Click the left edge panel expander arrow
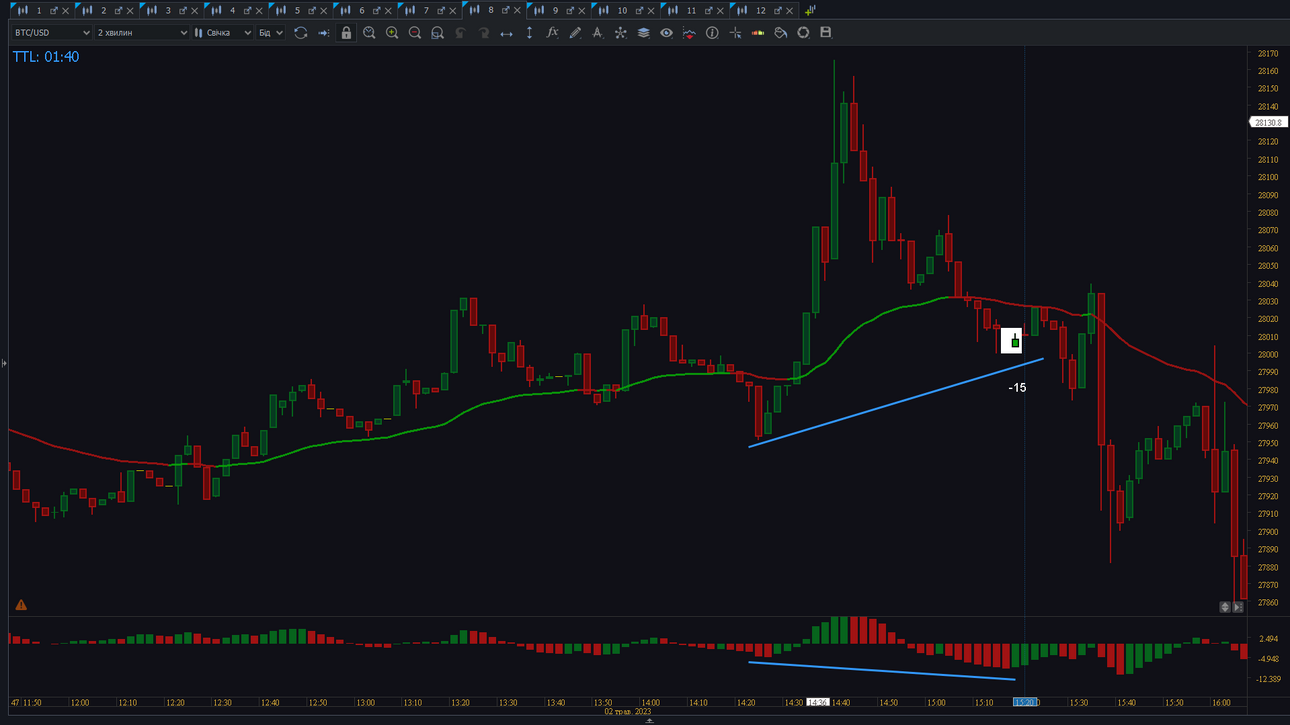1290x725 pixels. (x=4, y=363)
